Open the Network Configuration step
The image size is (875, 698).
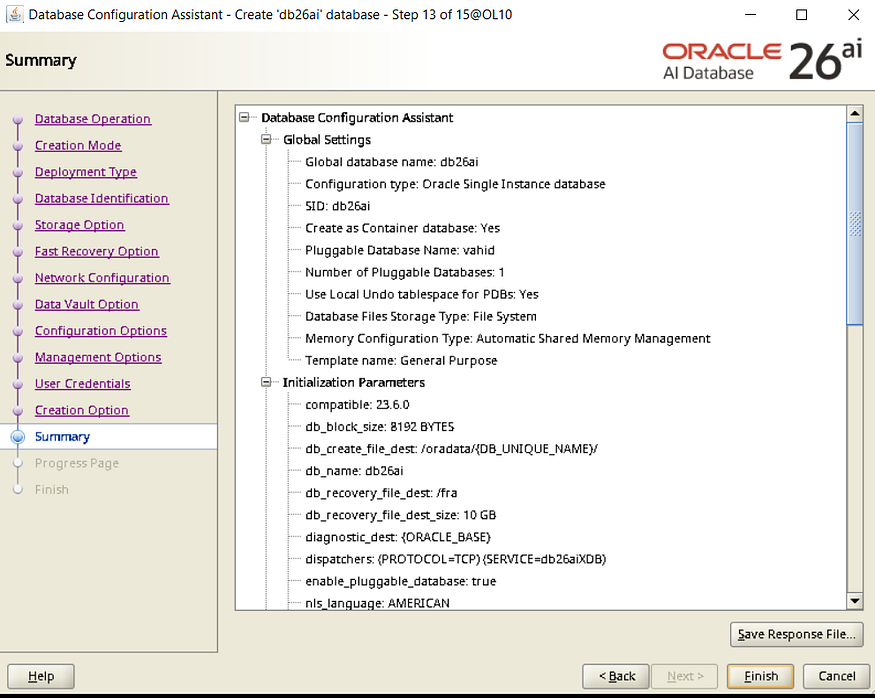click(x=102, y=278)
